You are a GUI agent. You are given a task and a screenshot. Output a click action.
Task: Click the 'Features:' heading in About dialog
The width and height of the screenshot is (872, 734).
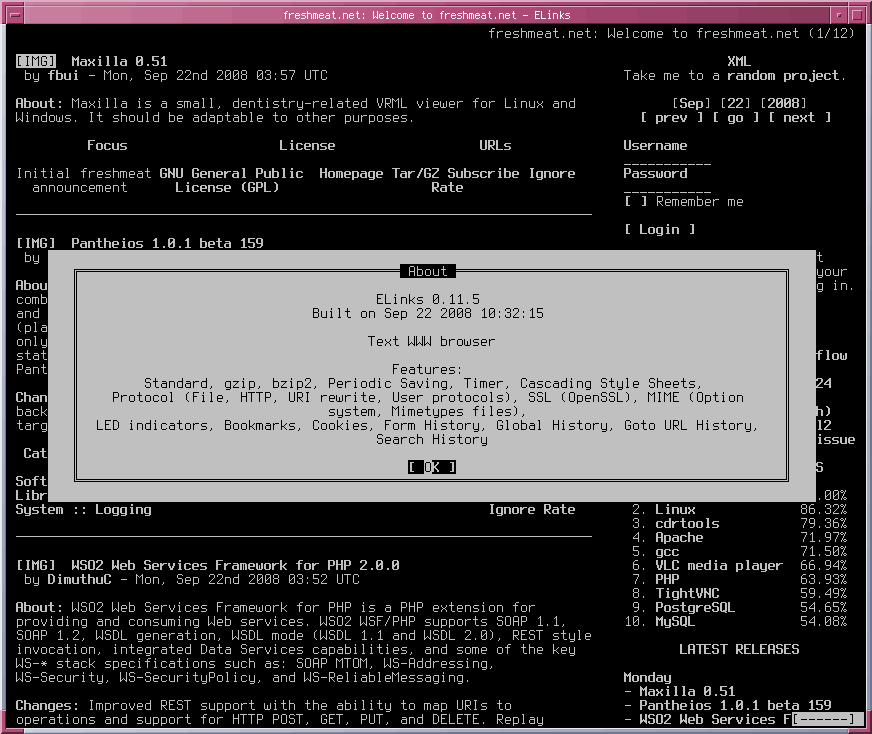[427, 369]
